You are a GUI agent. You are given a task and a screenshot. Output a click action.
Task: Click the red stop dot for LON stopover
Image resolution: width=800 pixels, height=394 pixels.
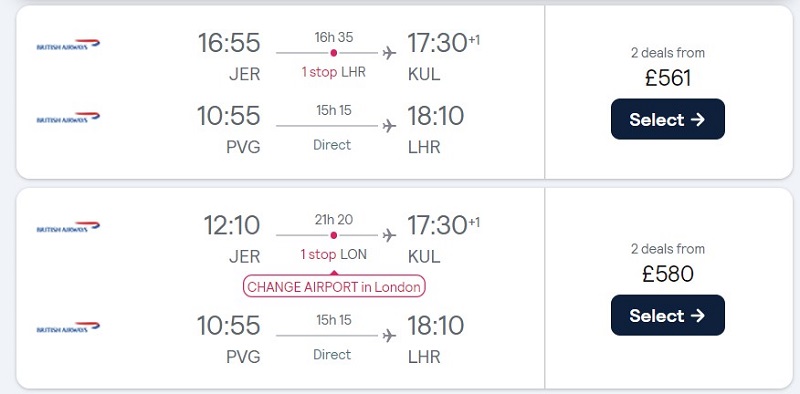click(x=334, y=235)
